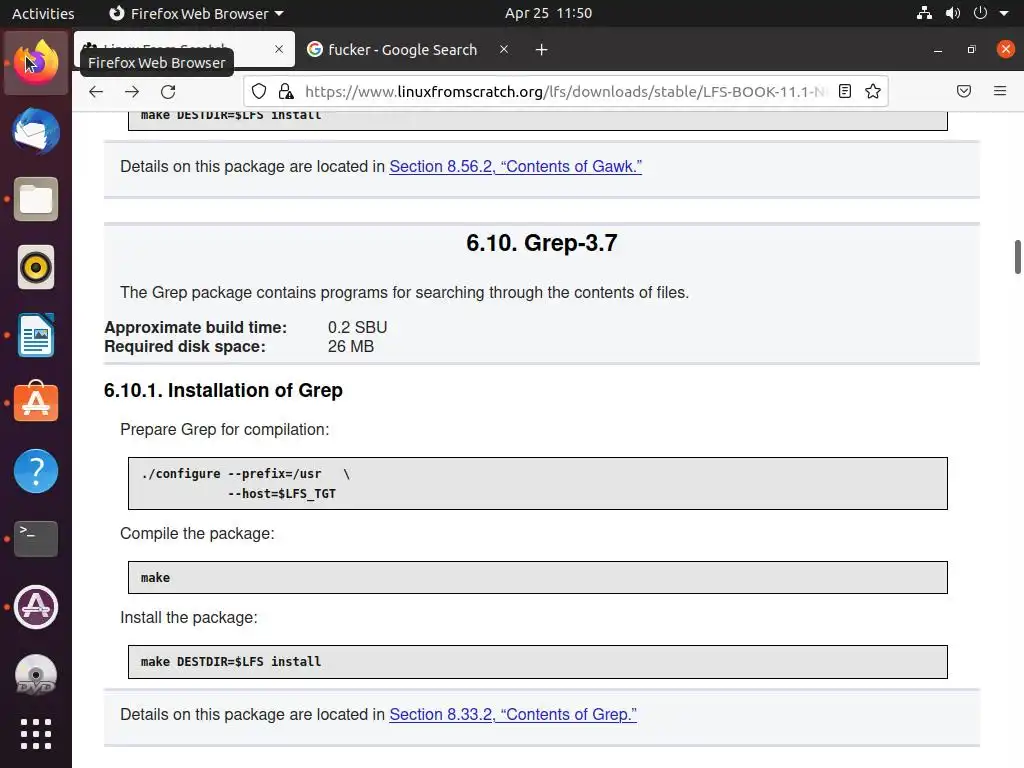
Task: Open the clock and calendar panel
Action: tap(548, 13)
